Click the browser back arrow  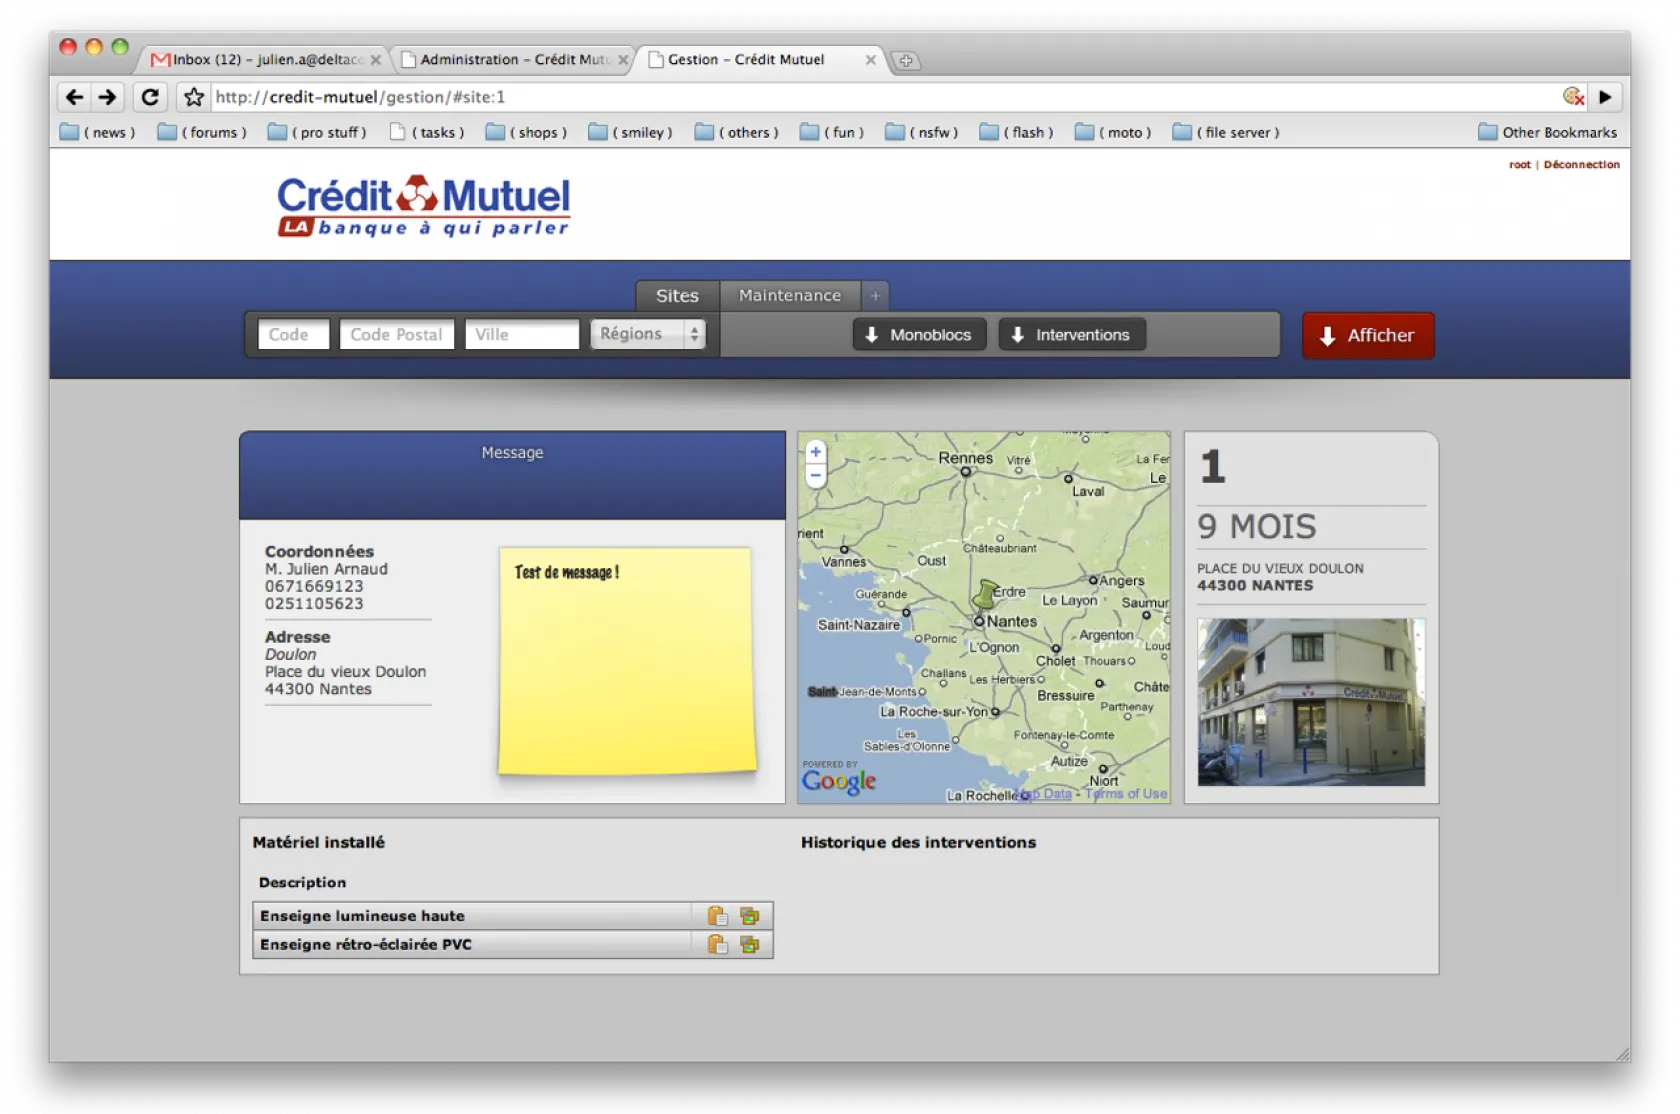[74, 97]
